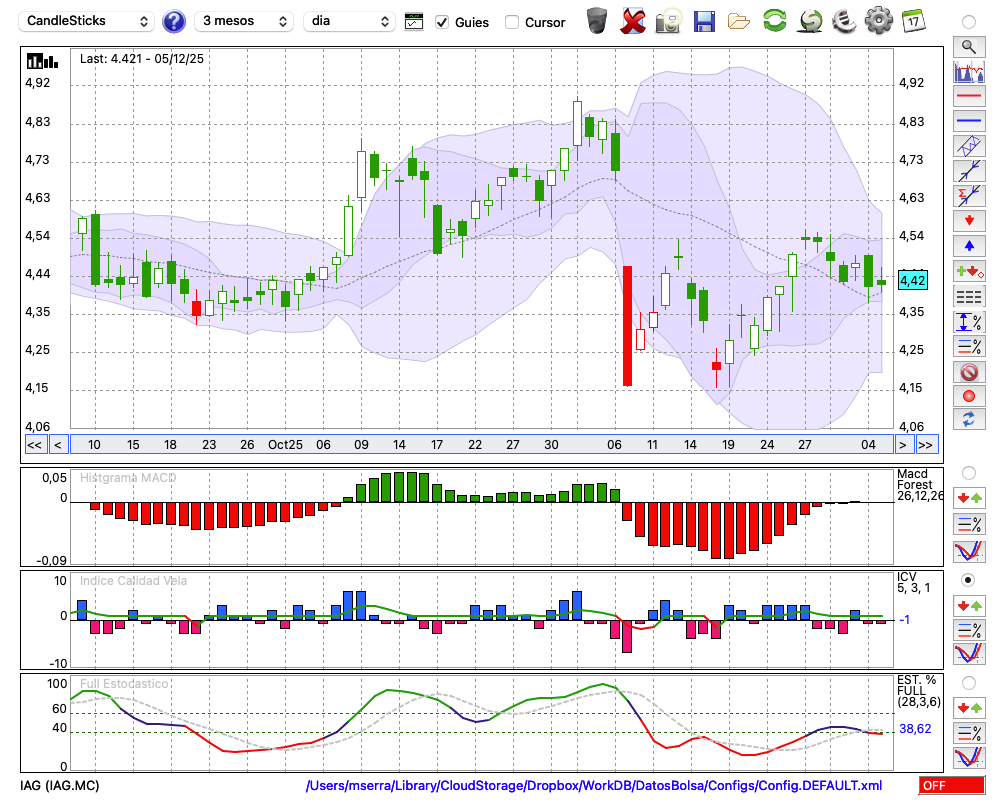
Task: Jump to chart end with >> button
Action: coord(927,445)
